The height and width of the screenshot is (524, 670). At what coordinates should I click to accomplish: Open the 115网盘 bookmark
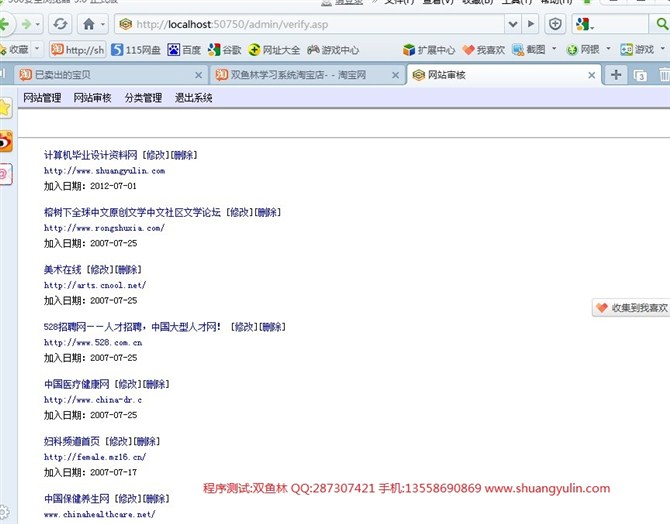135,50
